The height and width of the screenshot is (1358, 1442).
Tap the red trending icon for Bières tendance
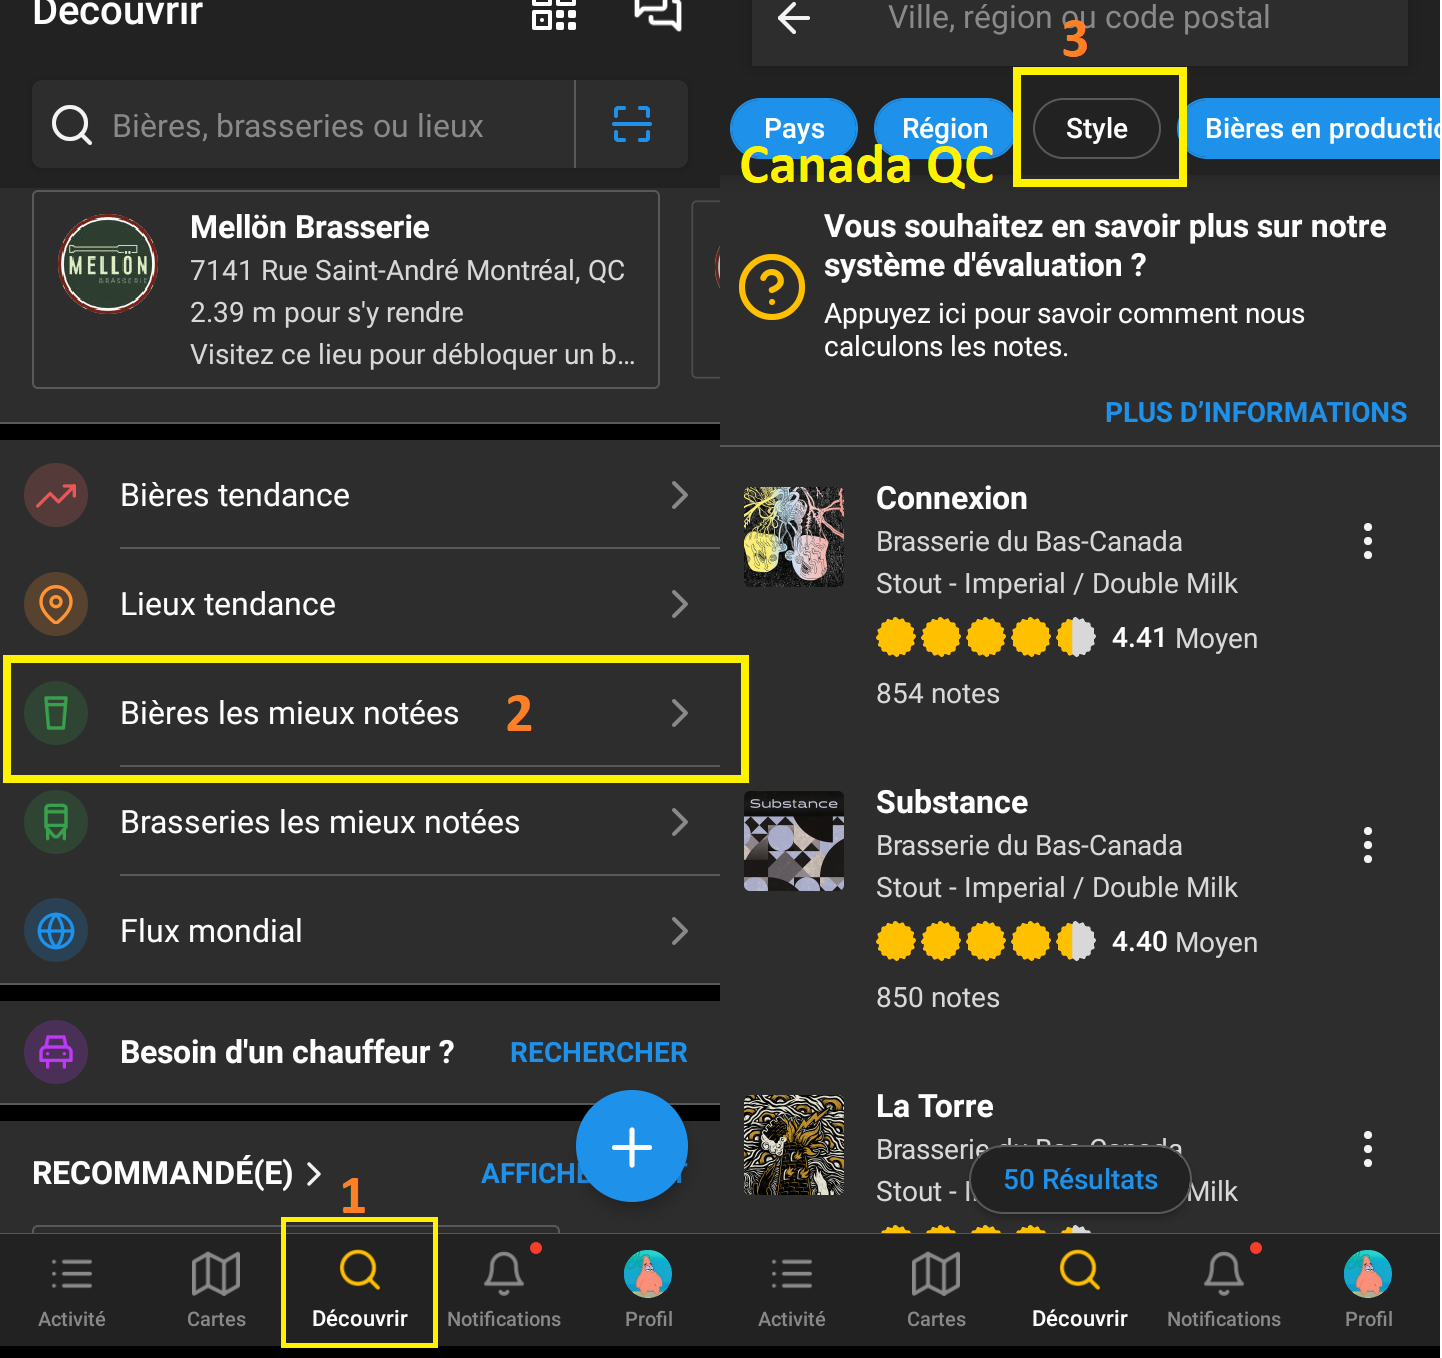click(x=56, y=495)
